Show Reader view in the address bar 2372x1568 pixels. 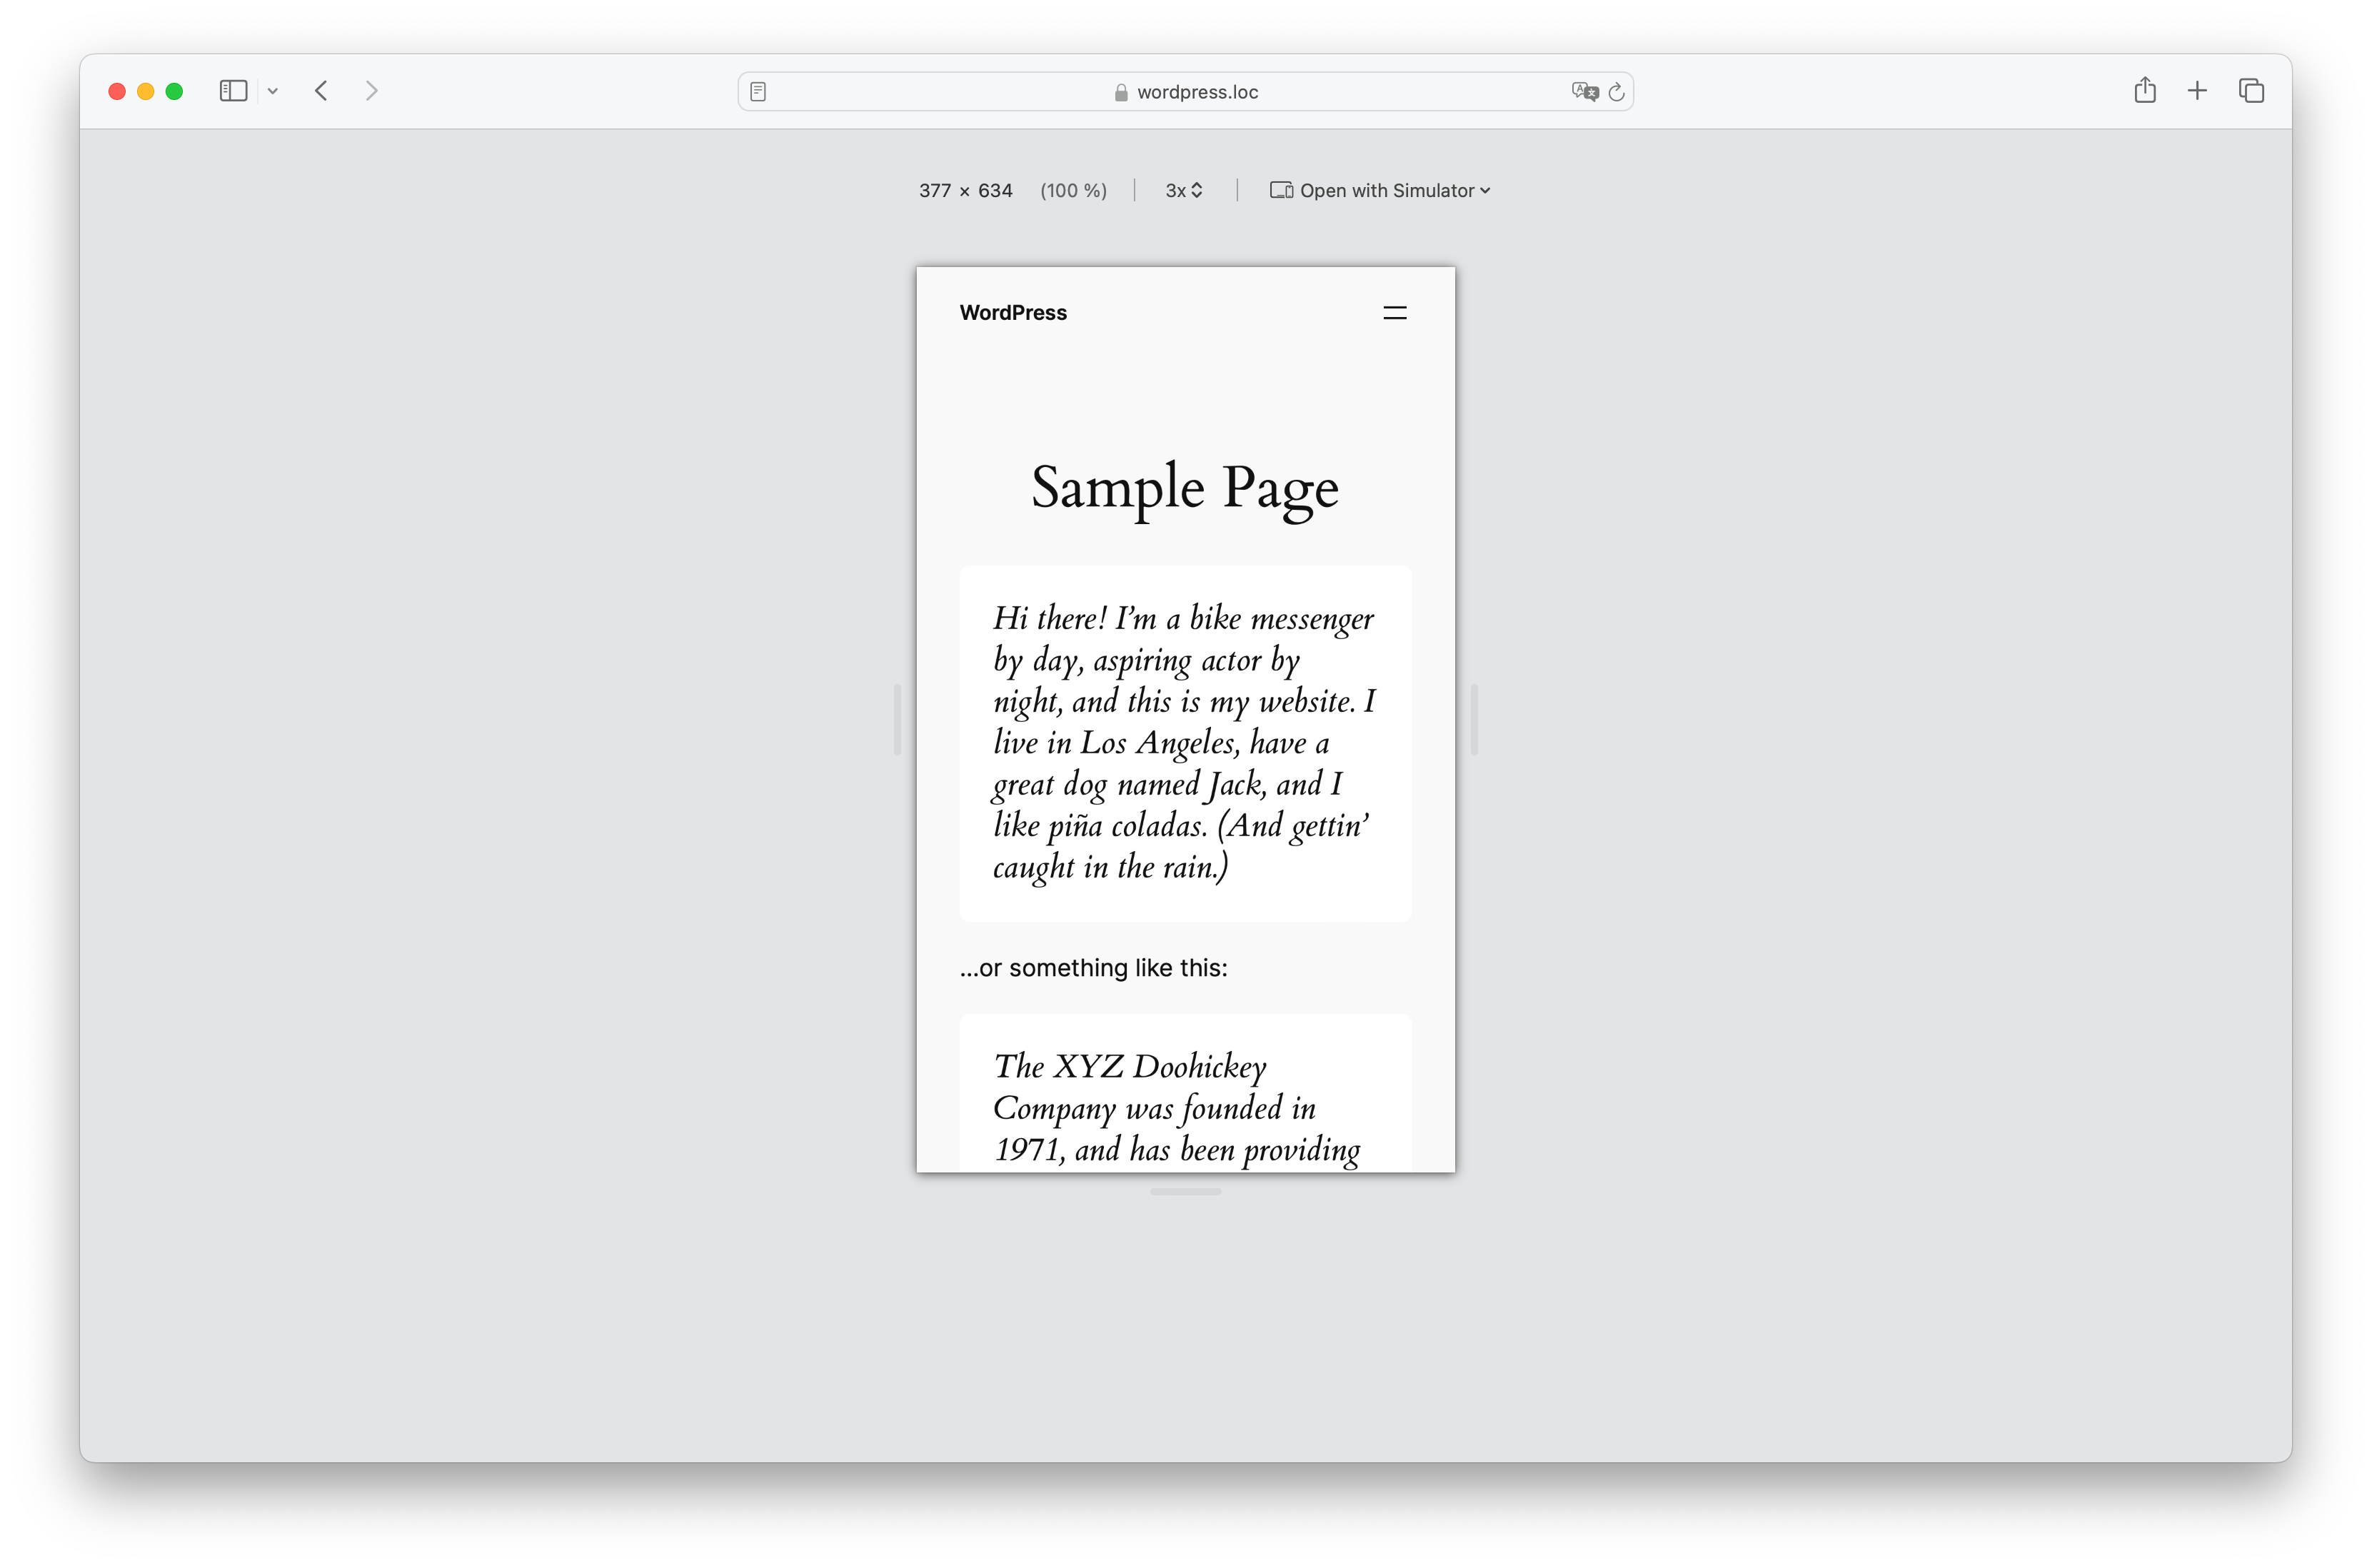(758, 92)
